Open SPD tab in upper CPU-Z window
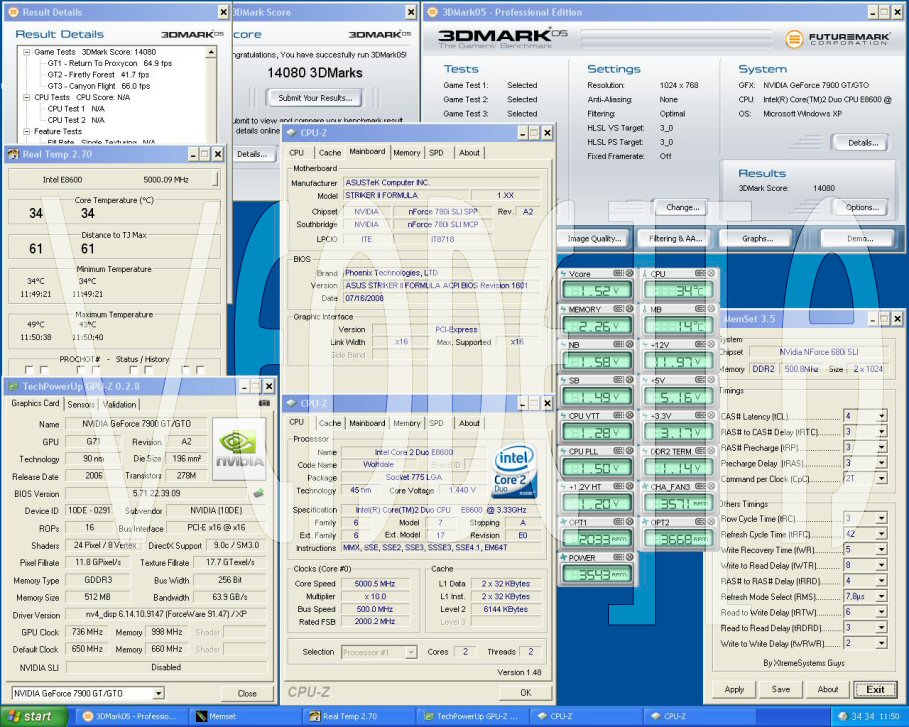 437,152
